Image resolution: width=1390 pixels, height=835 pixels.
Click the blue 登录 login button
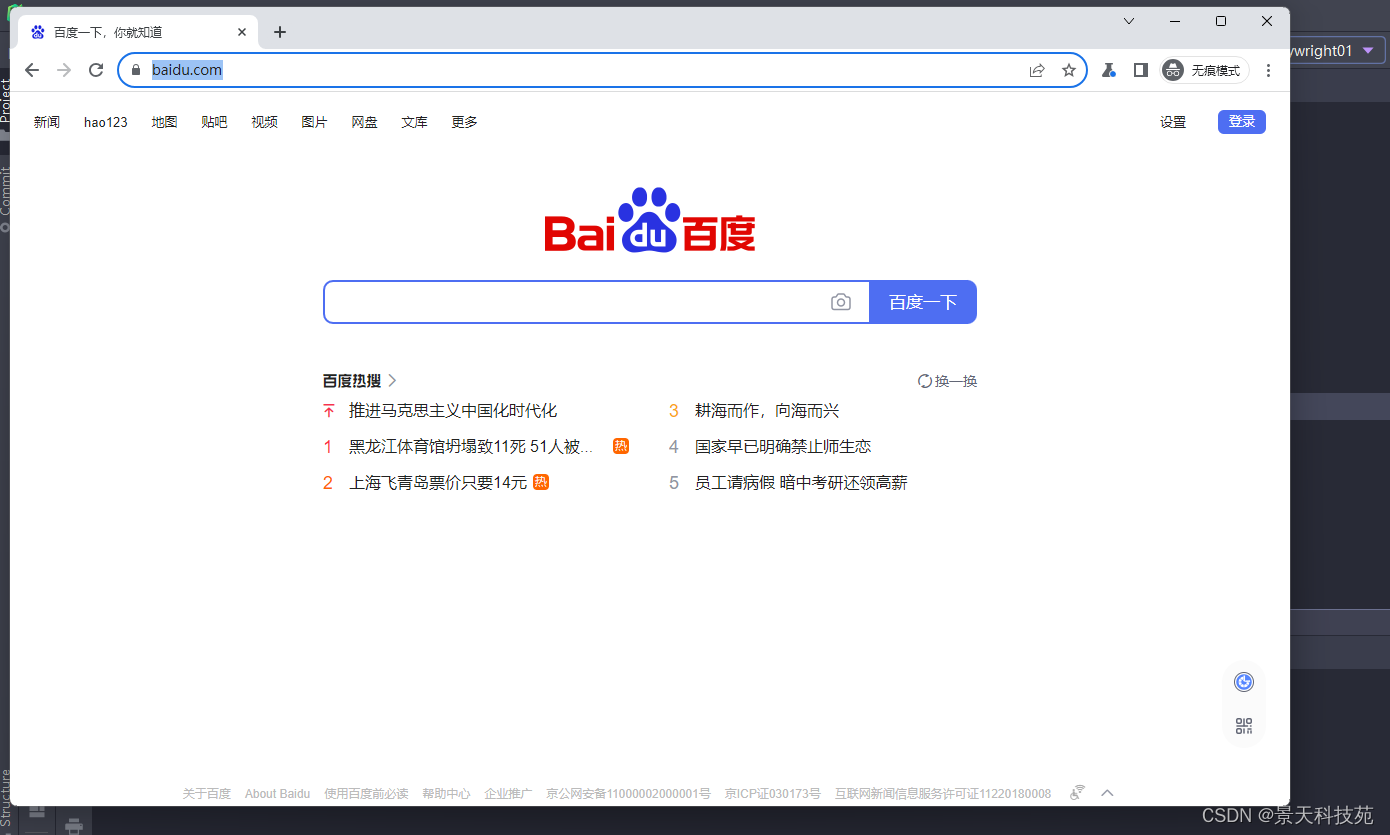tap(1242, 122)
